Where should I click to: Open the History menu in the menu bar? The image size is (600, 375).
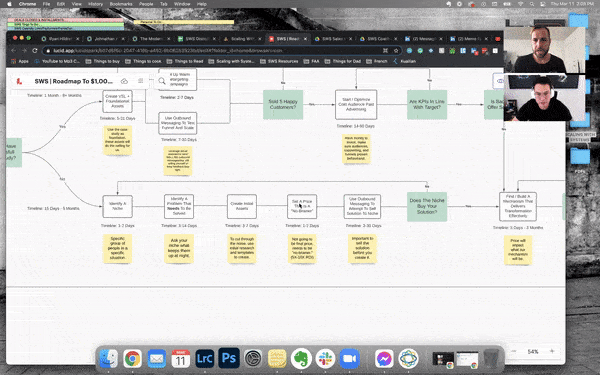(95, 4)
